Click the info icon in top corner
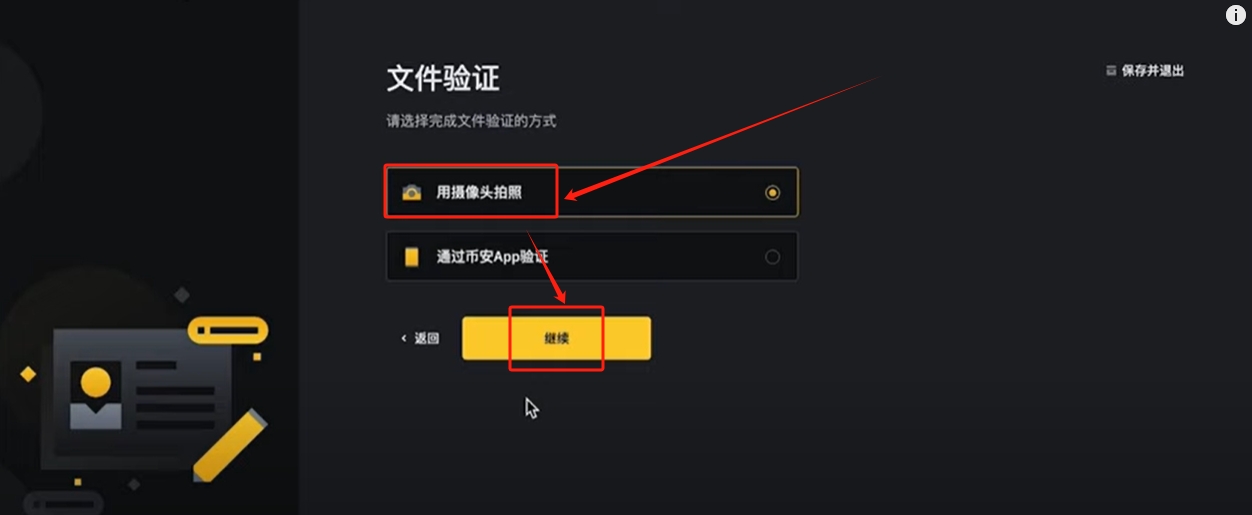Image resolution: width=1252 pixels, height=515 pixels. pos(1235,15)
